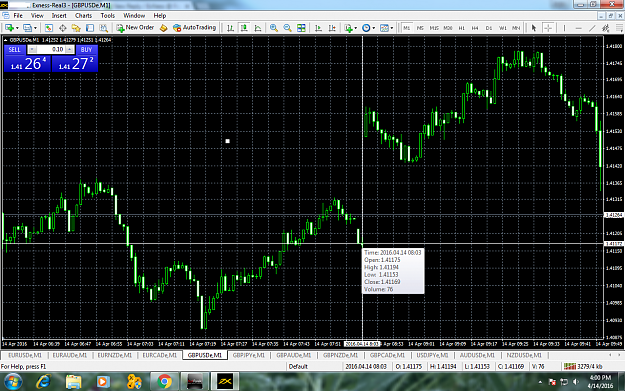
Task: Open the File menu
Action: click(x=18, y=16)
